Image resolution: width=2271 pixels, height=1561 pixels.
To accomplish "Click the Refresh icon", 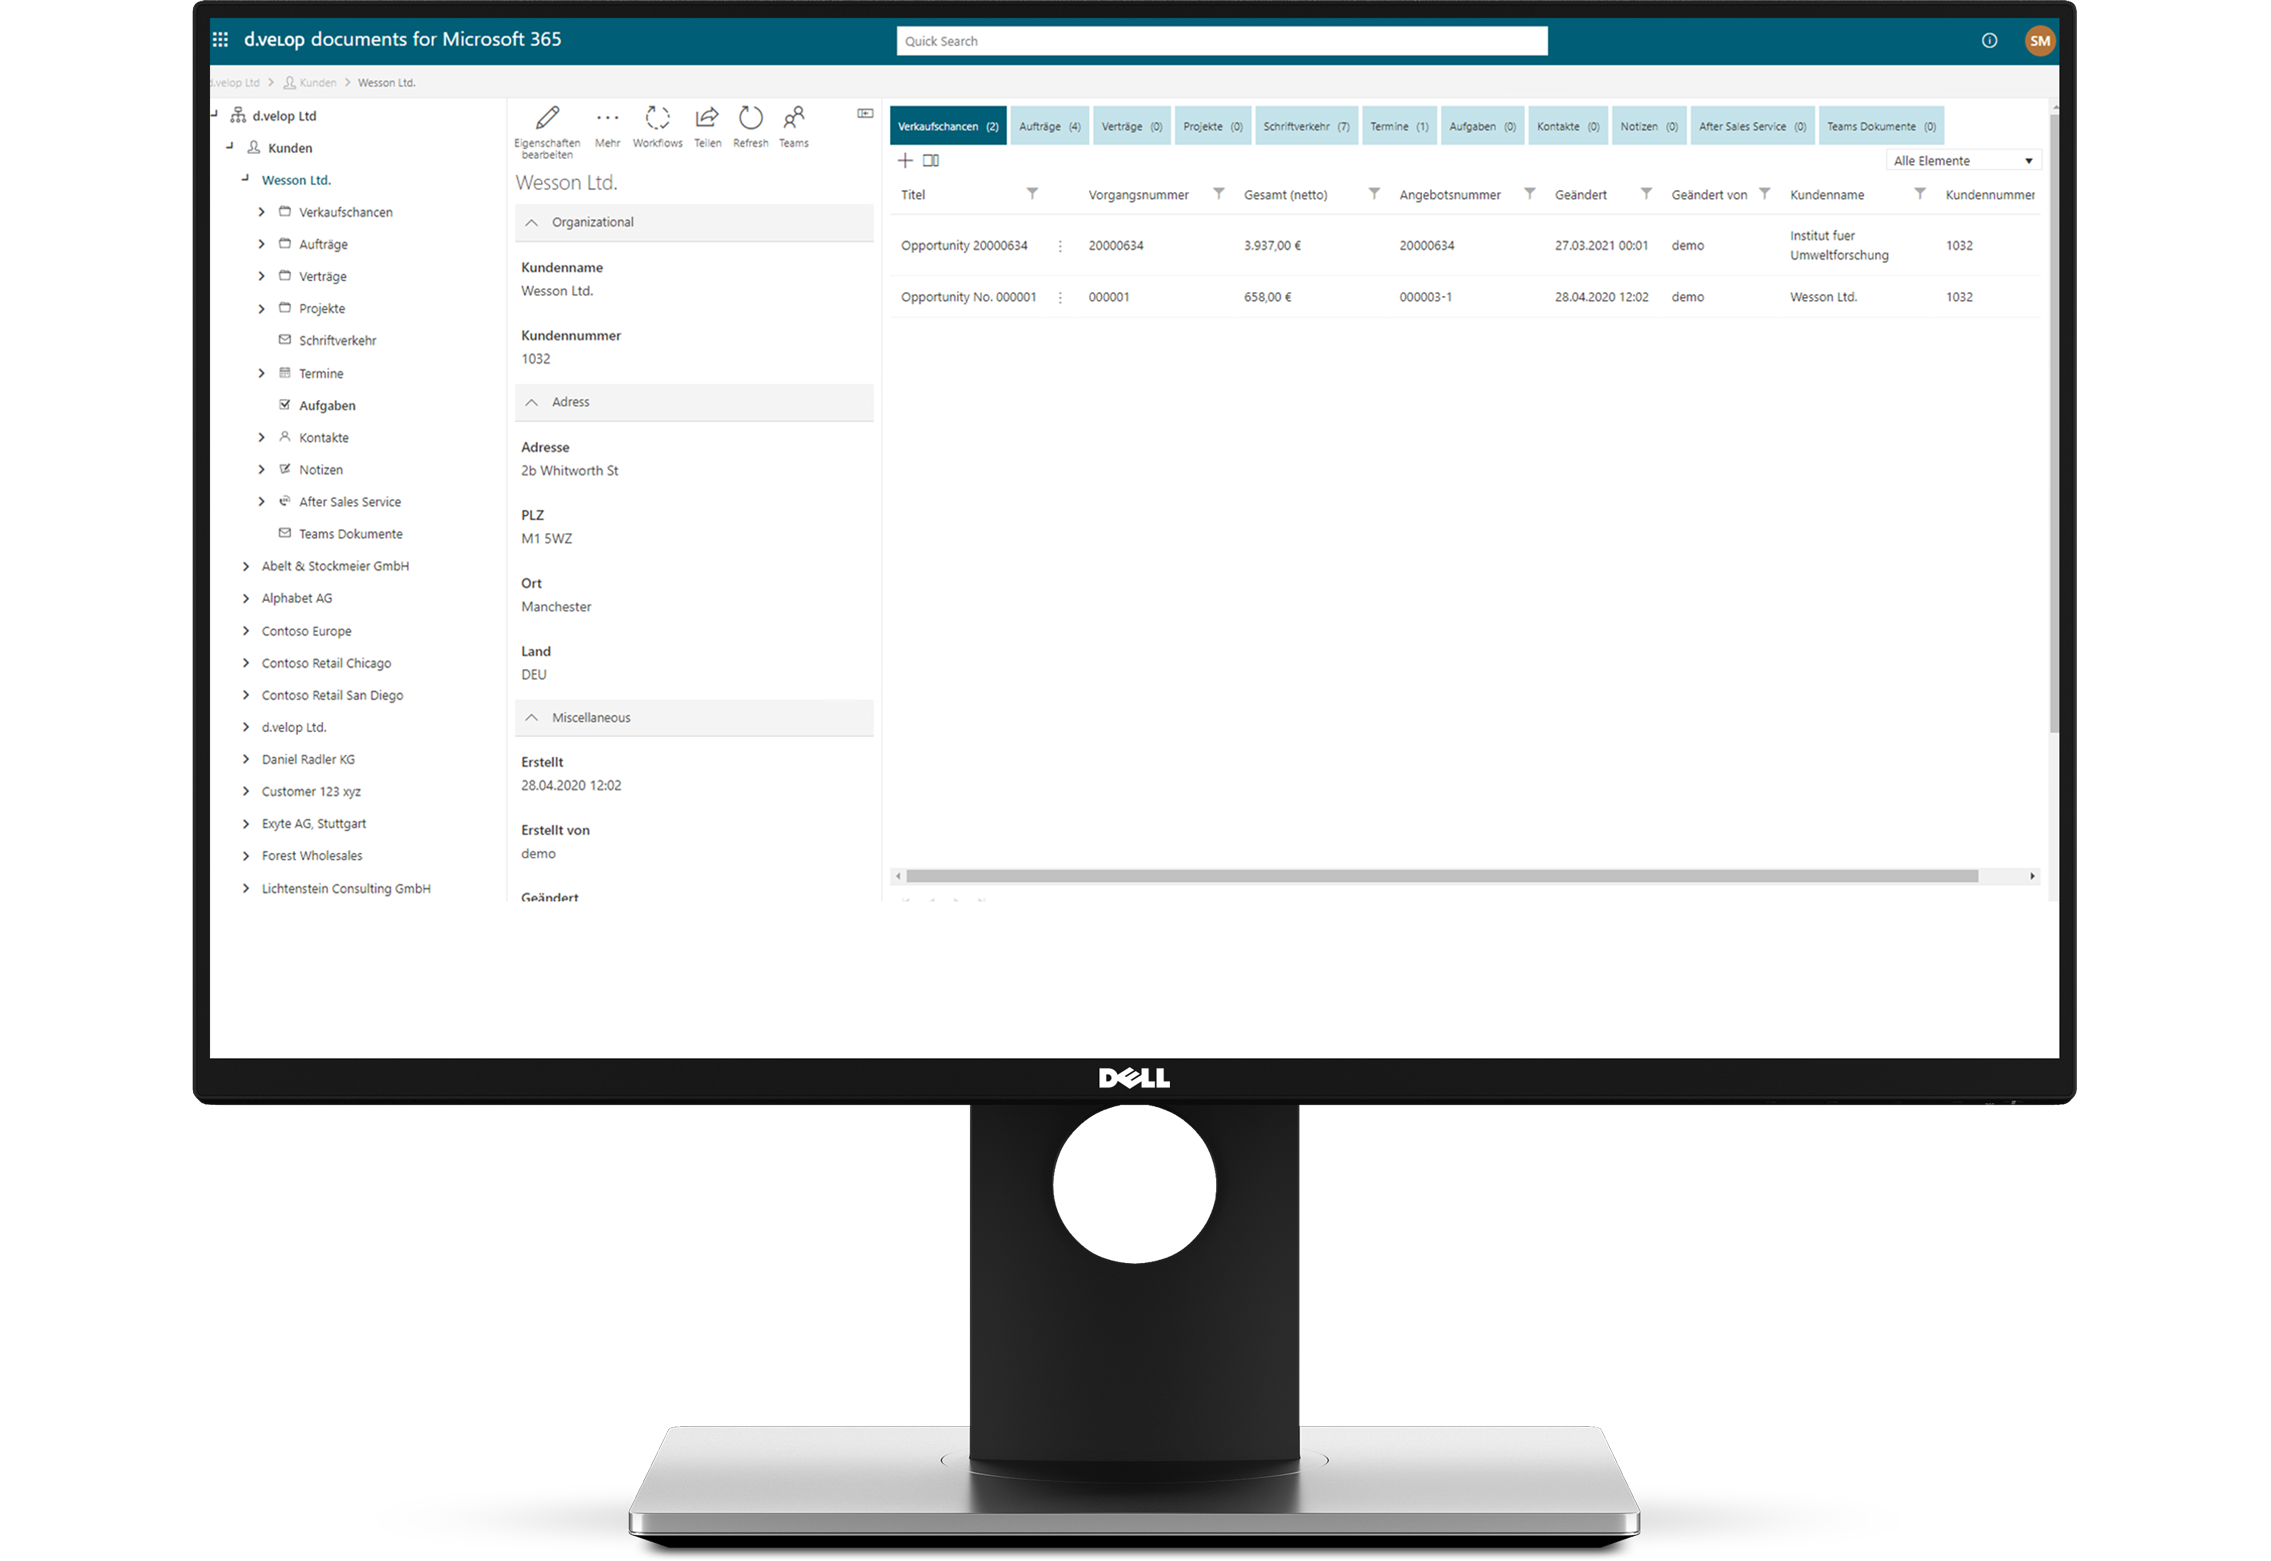I will click(x=750, y=118).
